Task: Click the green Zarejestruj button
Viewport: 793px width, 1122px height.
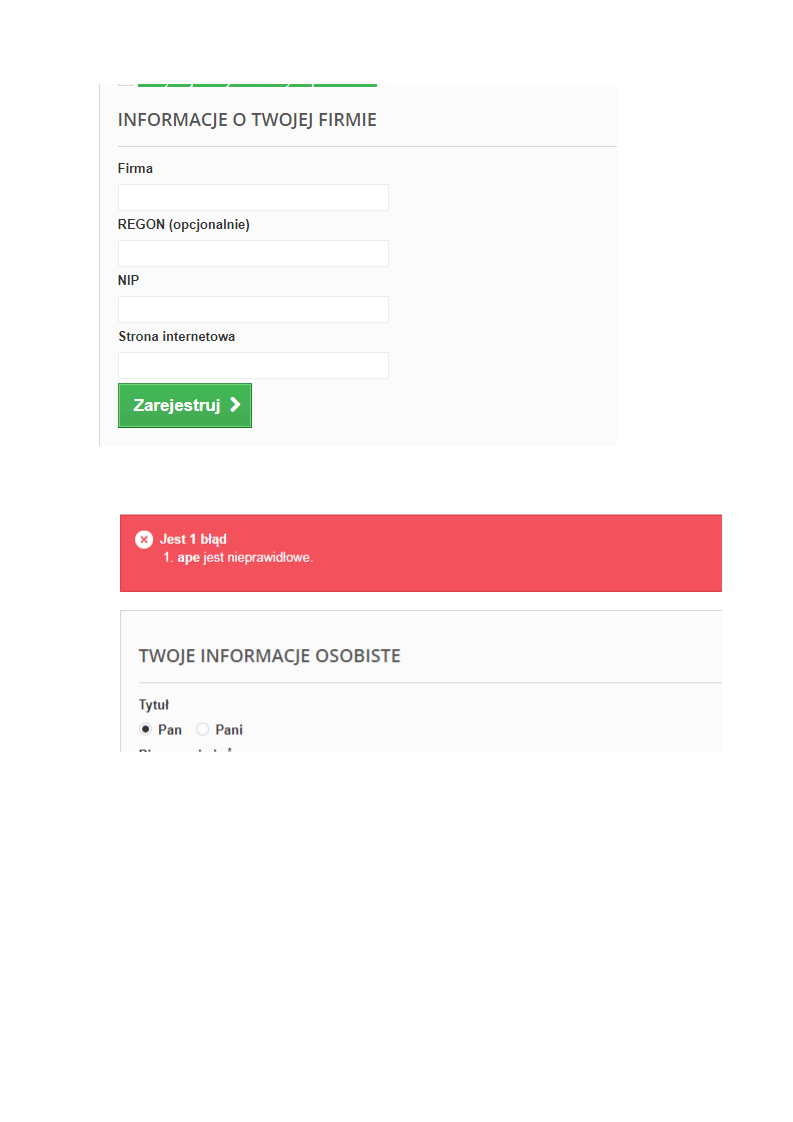Action: 185,406
